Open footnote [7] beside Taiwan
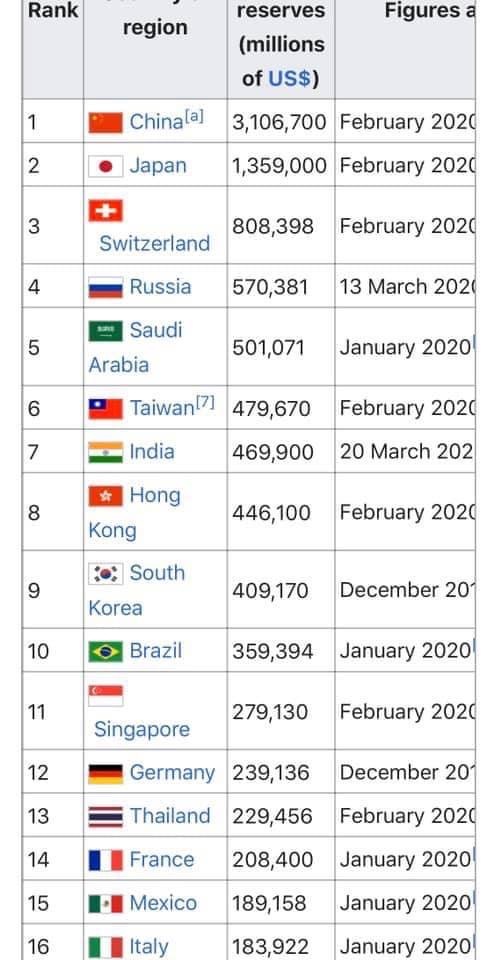The image size is (494, 960). (205, 403)
